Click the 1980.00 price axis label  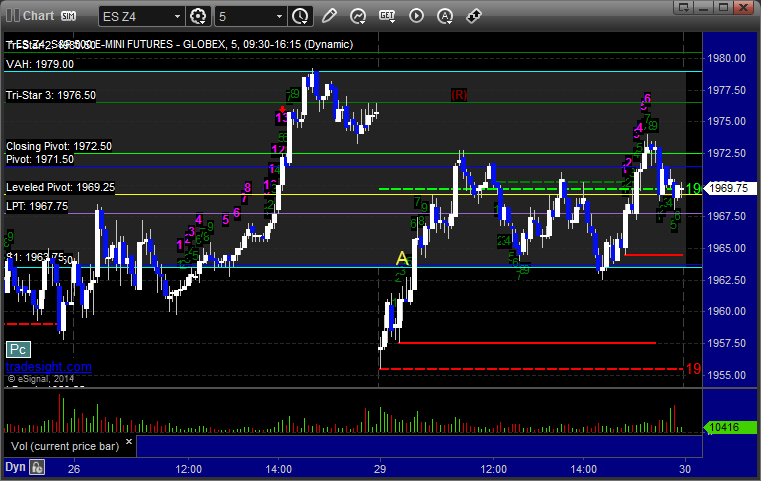pos(727,58)
